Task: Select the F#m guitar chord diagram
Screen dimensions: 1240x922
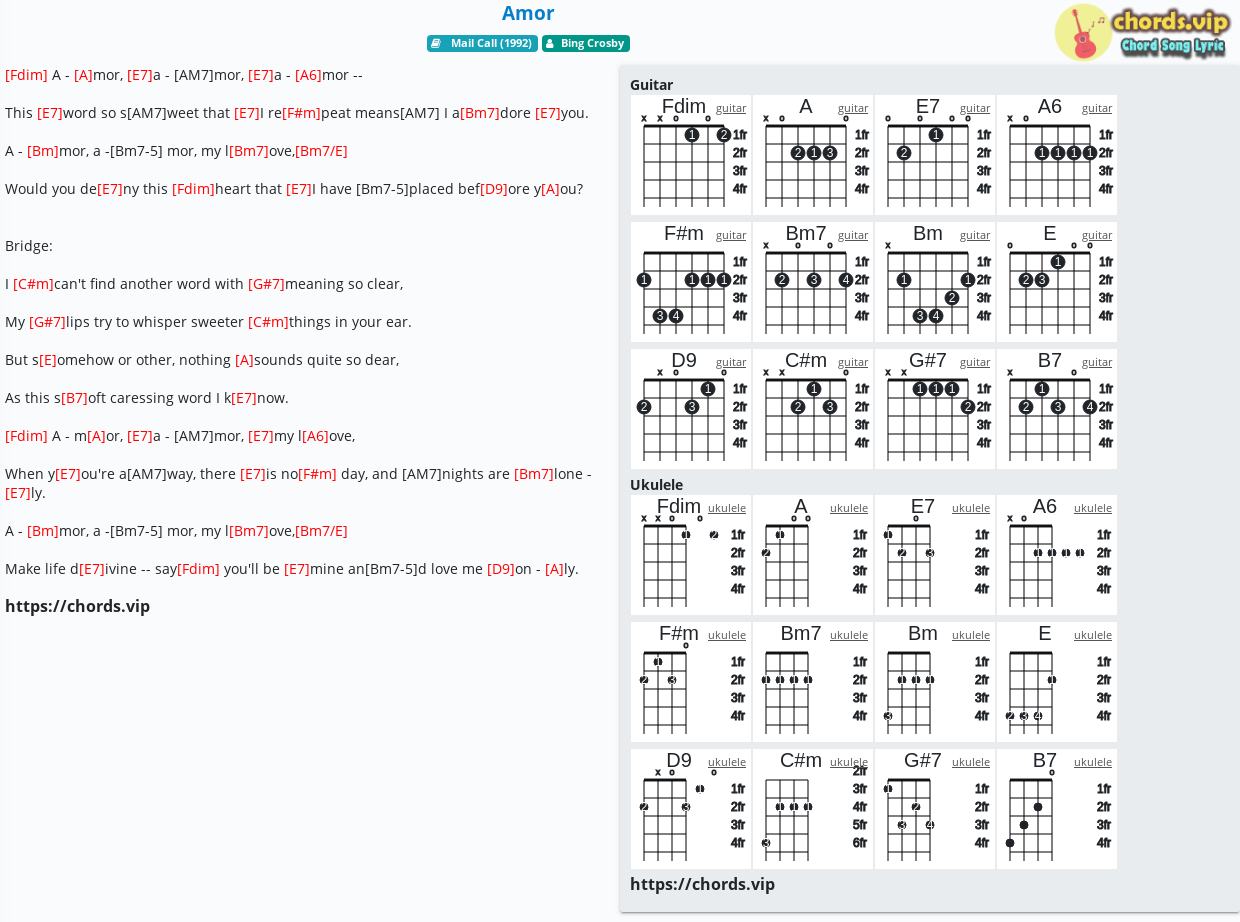Action: (x=691, y=282)
